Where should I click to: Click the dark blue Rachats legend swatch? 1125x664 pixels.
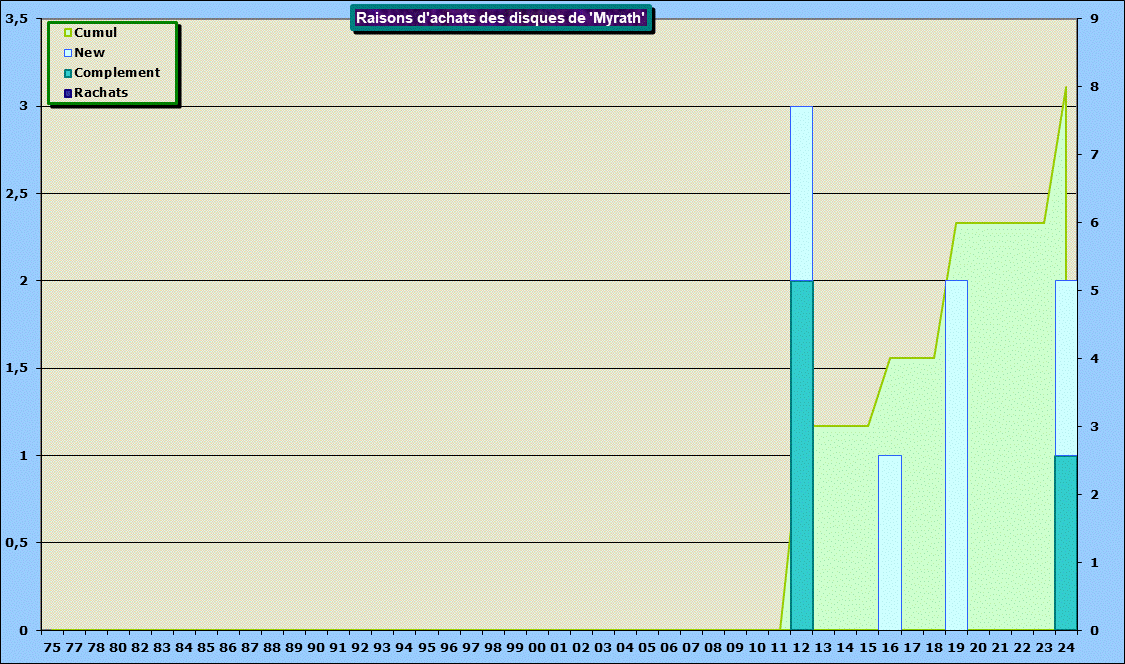[68, 93]
